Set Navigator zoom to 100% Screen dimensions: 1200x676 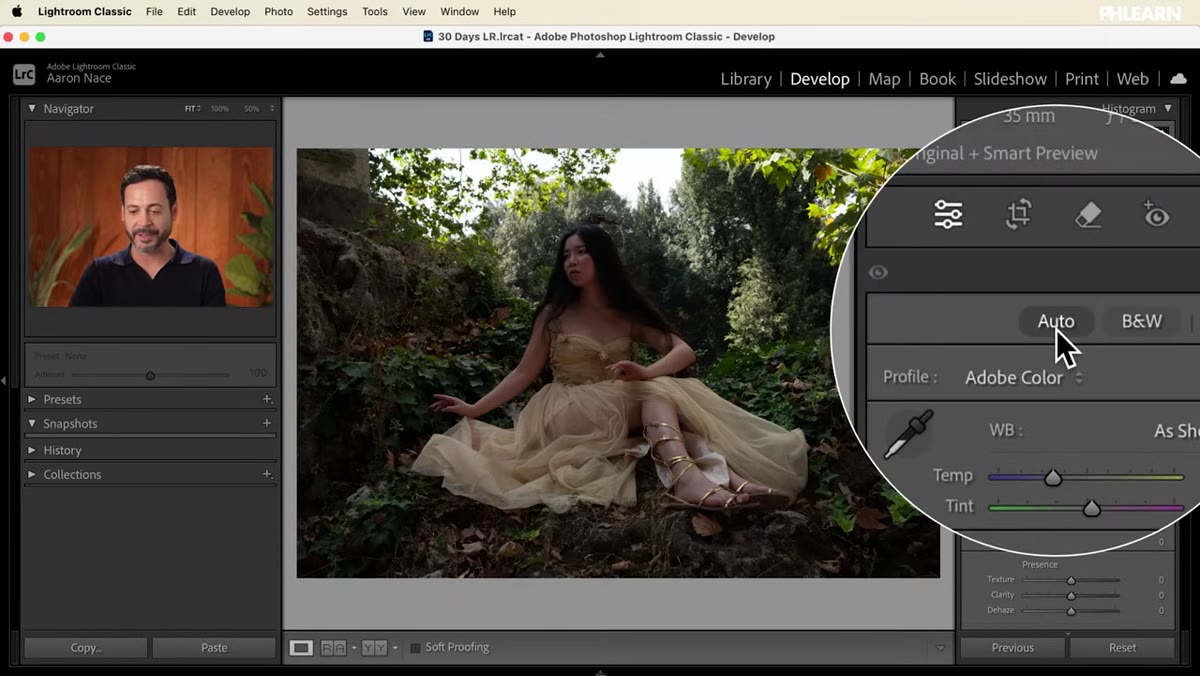click(220, 108)
